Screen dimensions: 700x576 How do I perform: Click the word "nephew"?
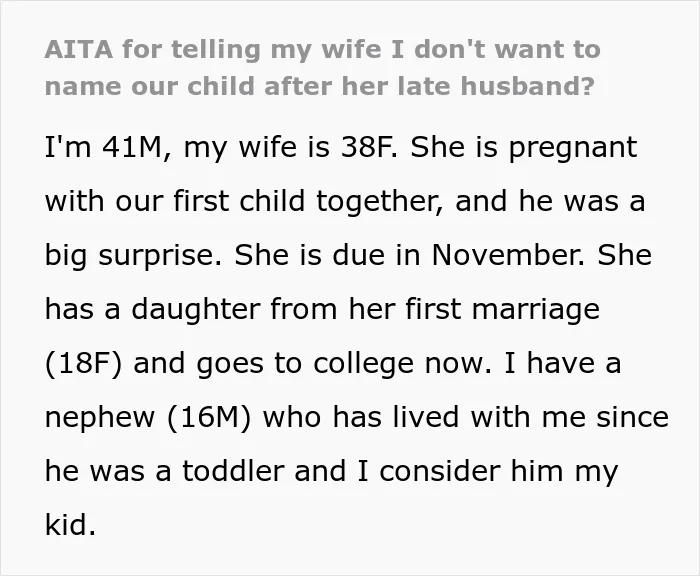pos(100,418)
